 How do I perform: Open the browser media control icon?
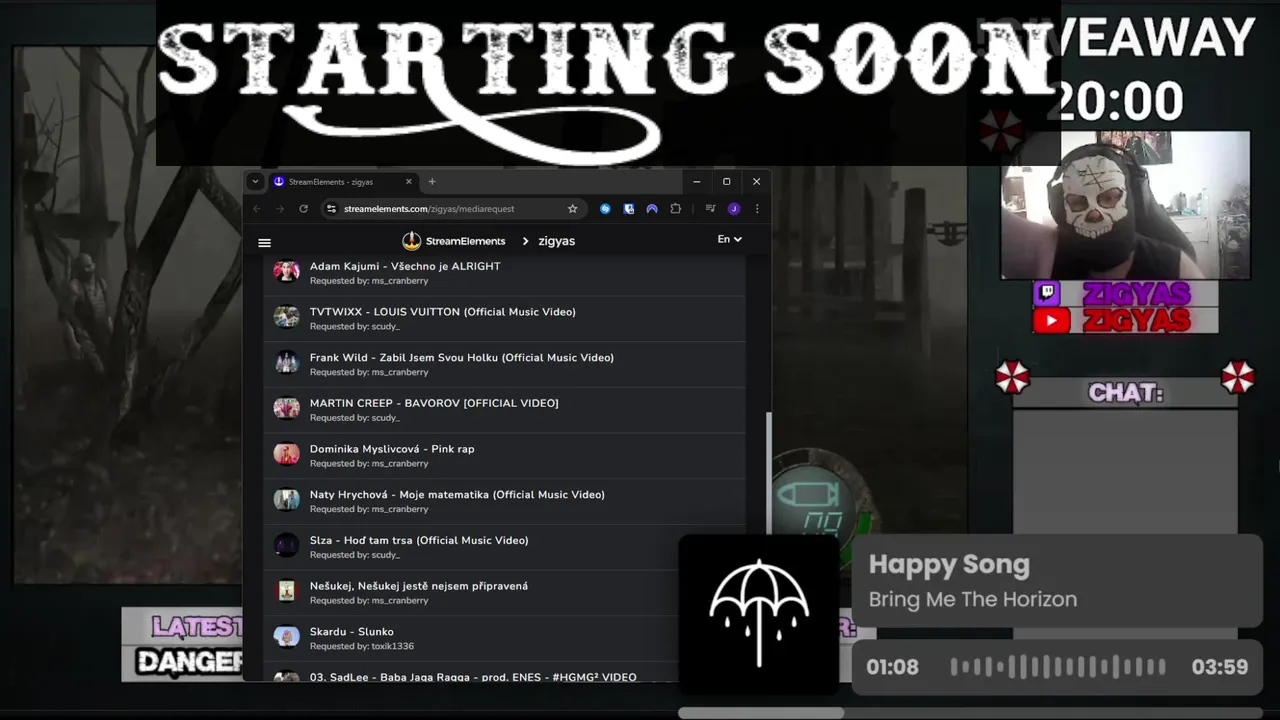(x=710, y=209)
